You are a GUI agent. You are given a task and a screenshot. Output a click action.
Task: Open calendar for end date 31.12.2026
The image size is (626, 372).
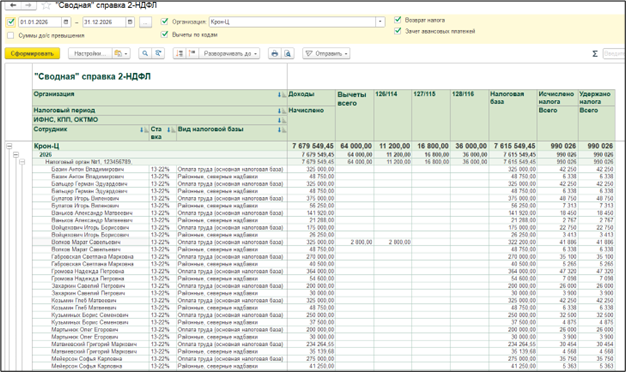[x=130, y=22]
